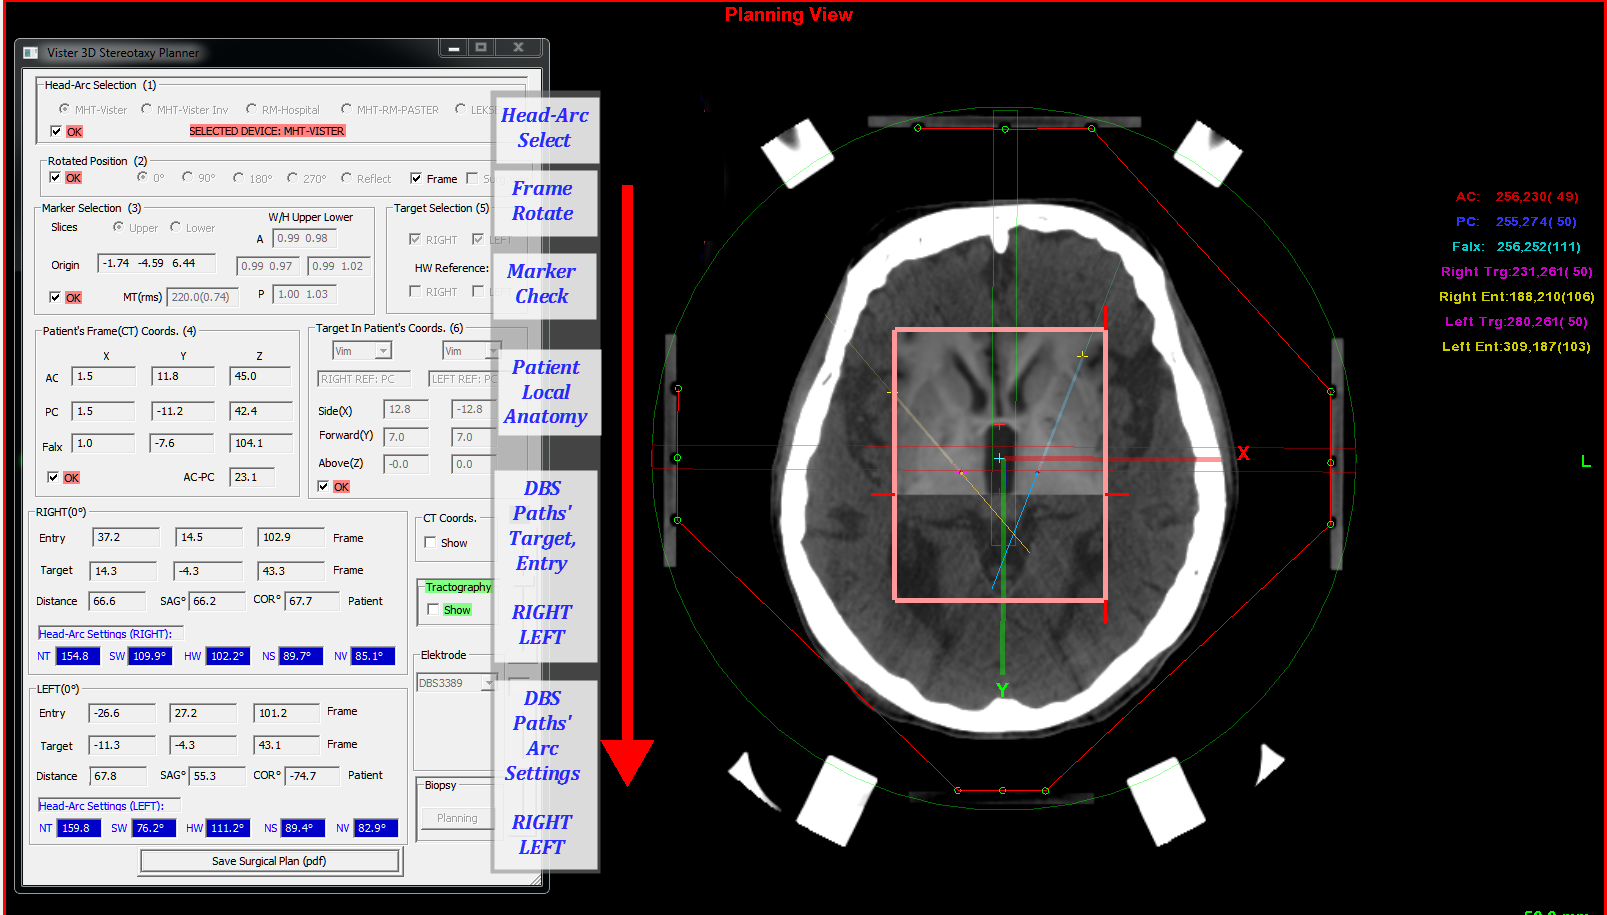
Task: Enable the Tractography Show checkbox
Action: pos(433,609)
